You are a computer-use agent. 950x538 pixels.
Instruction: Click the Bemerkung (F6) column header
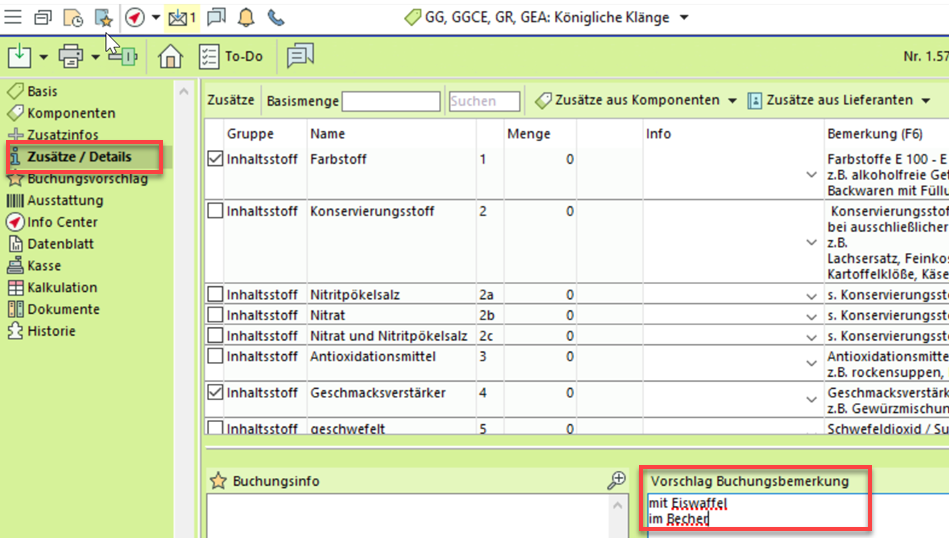tap(874, 134)
